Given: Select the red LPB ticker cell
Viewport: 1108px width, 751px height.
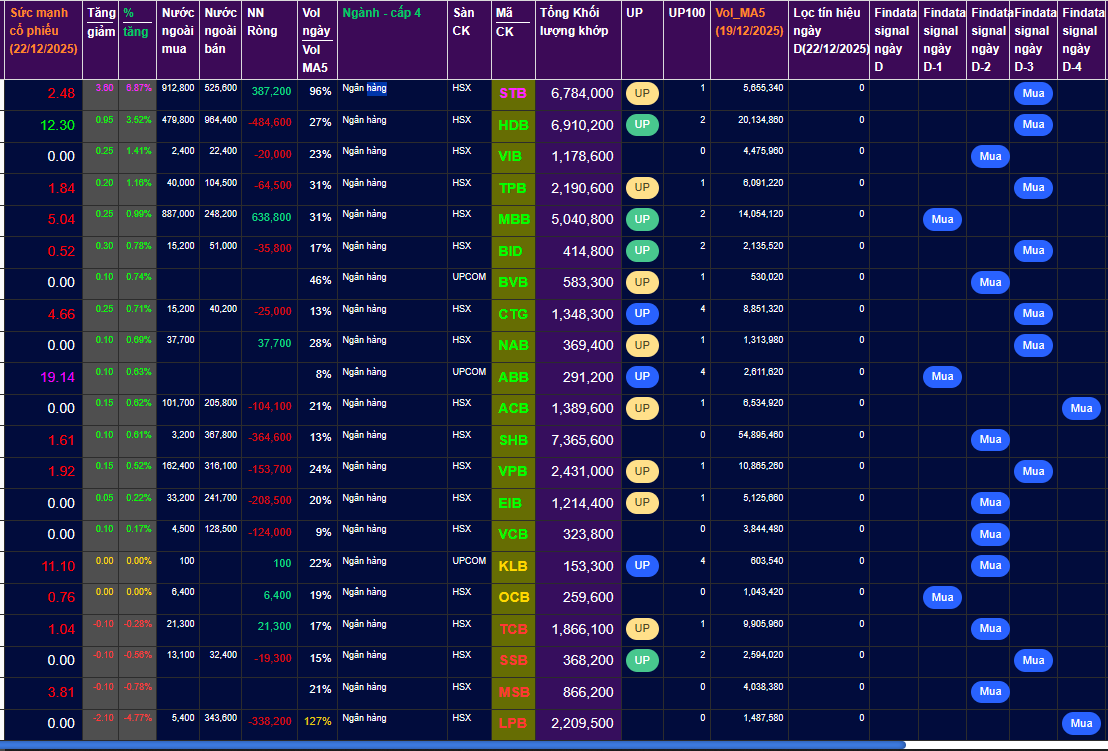Looking at the screenshot, I should [x=513, y=723].
